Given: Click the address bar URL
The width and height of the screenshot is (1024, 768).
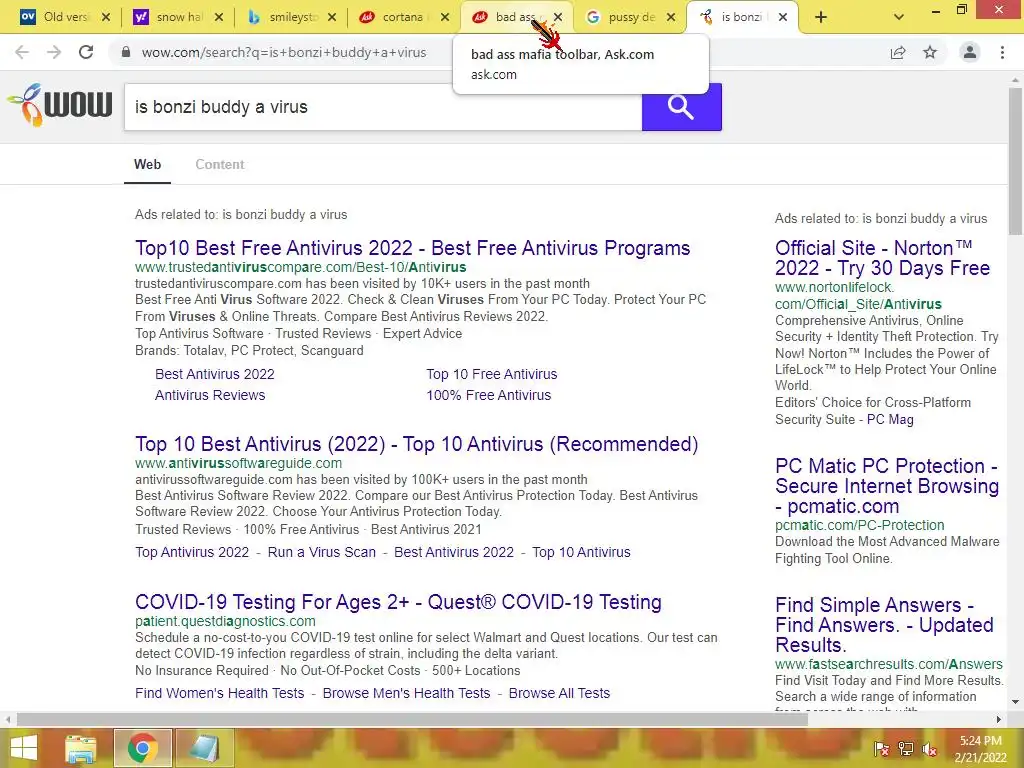Looking at the screenshot, I should coord(283,52).
